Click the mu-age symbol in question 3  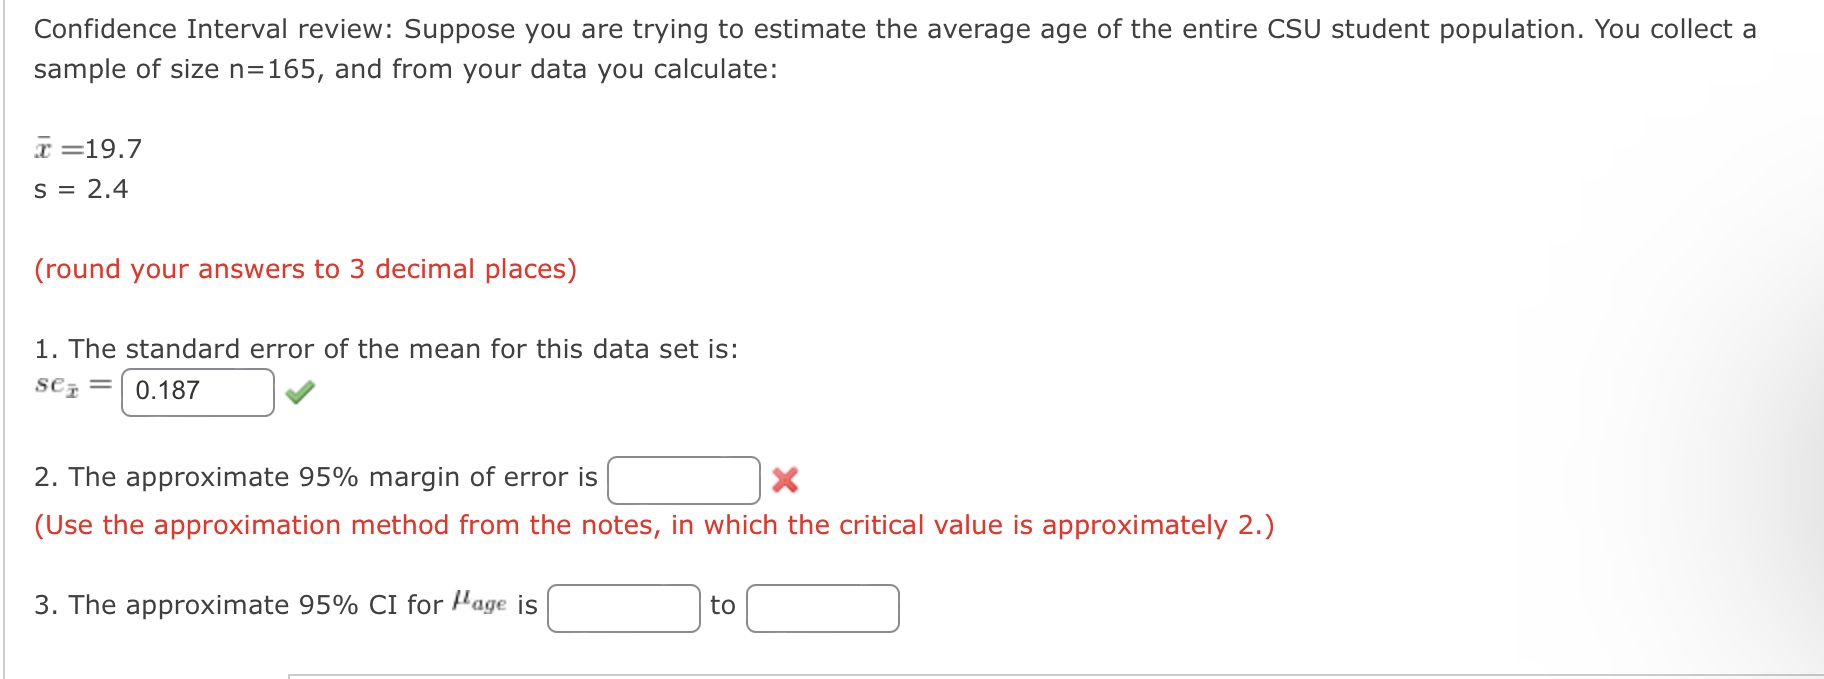click(x=478, y=601)
